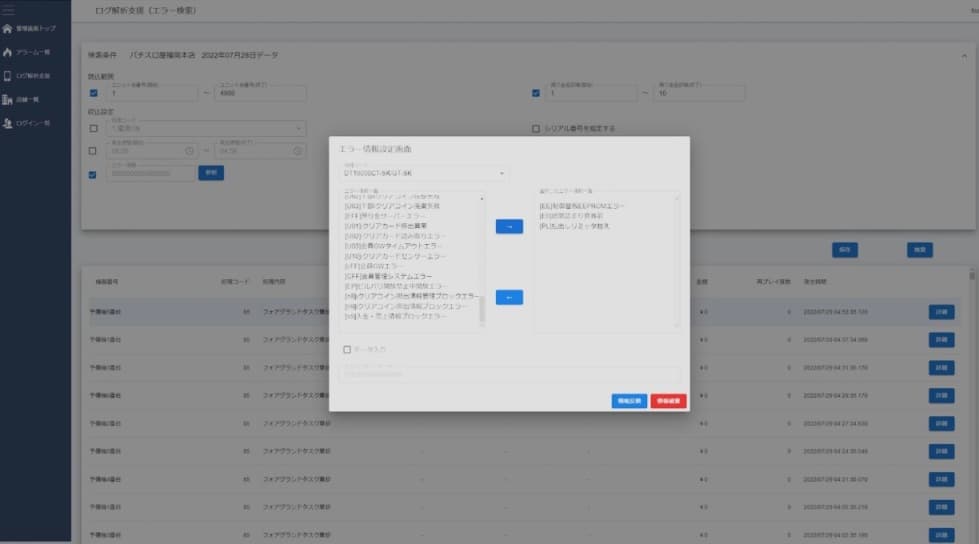Select the phone-shaped log analysis icon
Viewport: 979px width, 544px height.
(9, 76)
